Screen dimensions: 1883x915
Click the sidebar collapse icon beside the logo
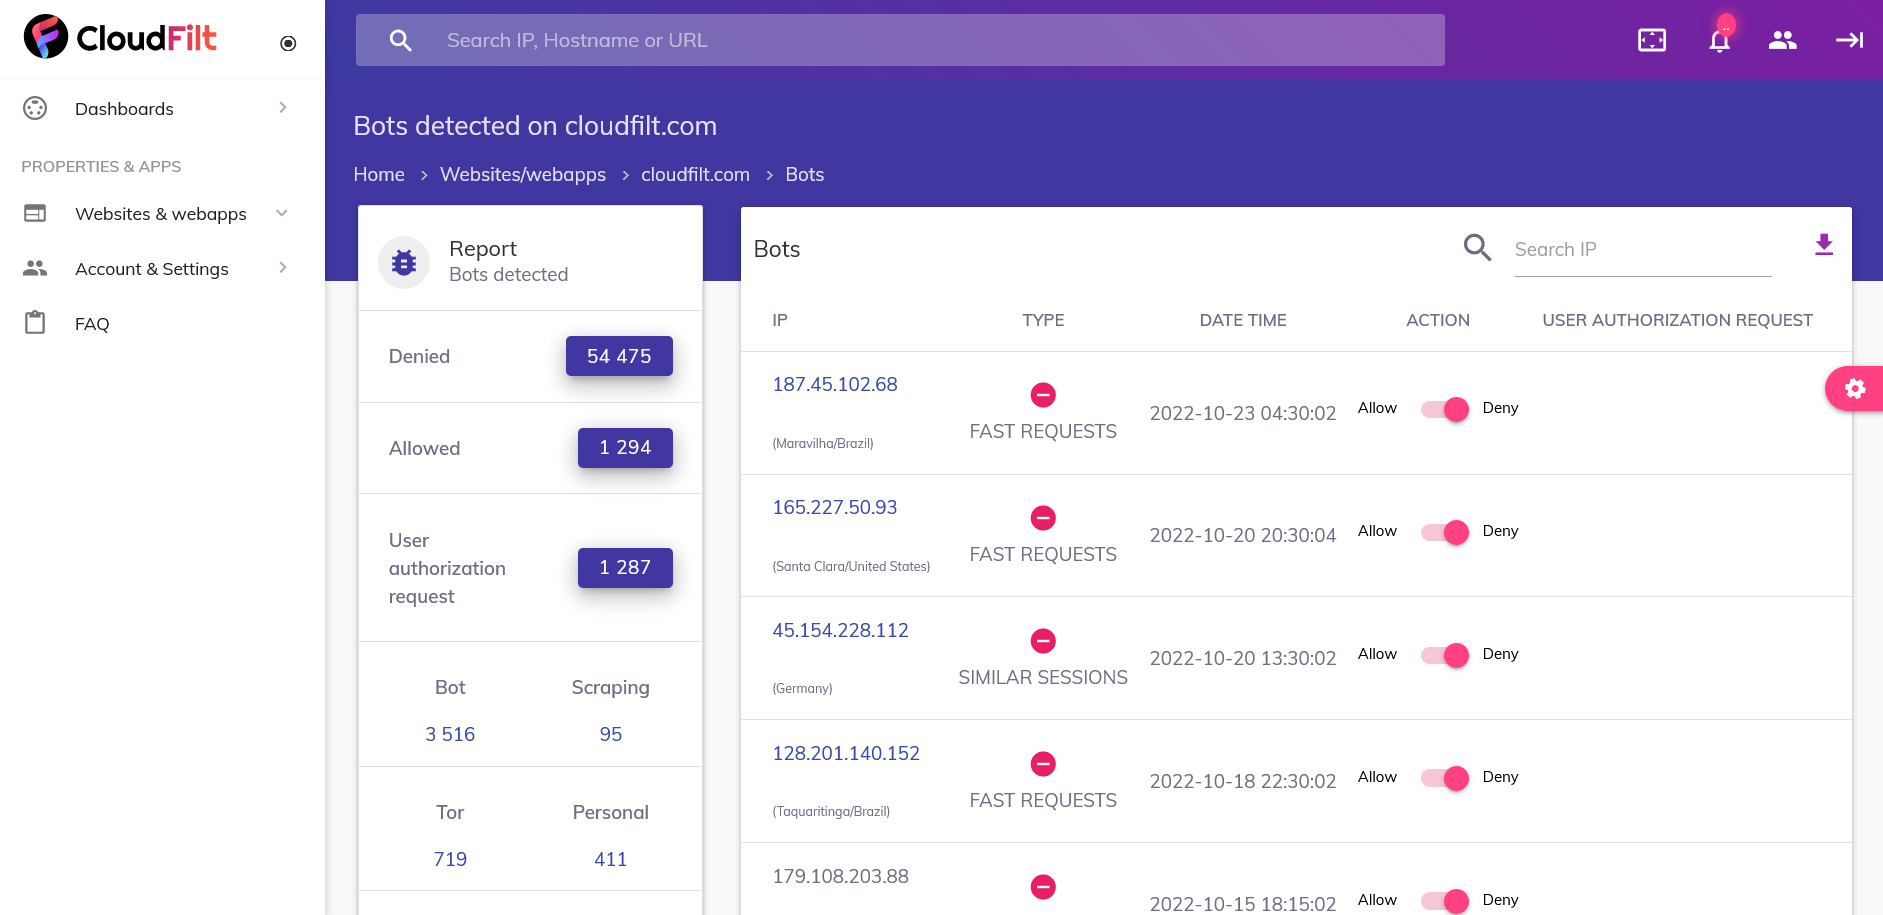pyautogui.click(x=288, y=43)
